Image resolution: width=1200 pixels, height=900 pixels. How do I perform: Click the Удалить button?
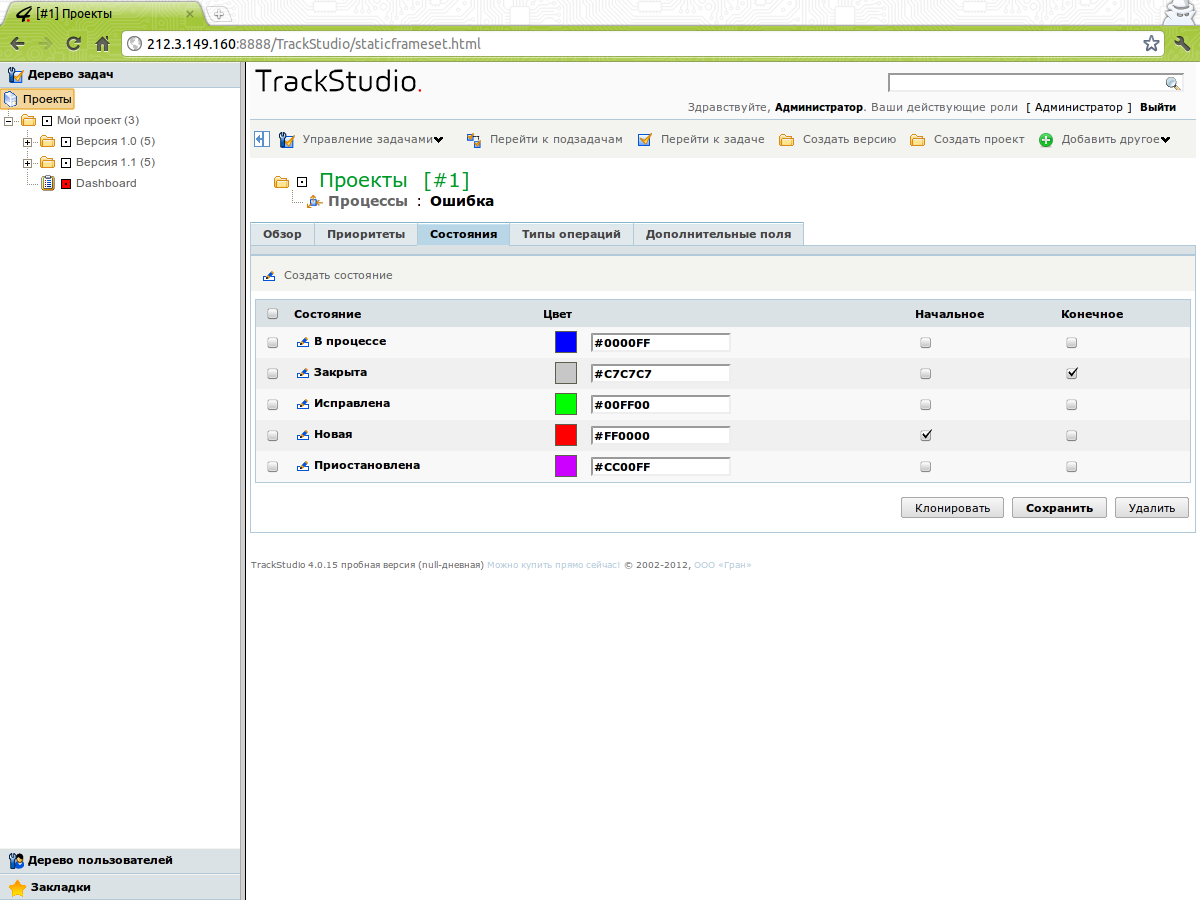(1152, 508)
